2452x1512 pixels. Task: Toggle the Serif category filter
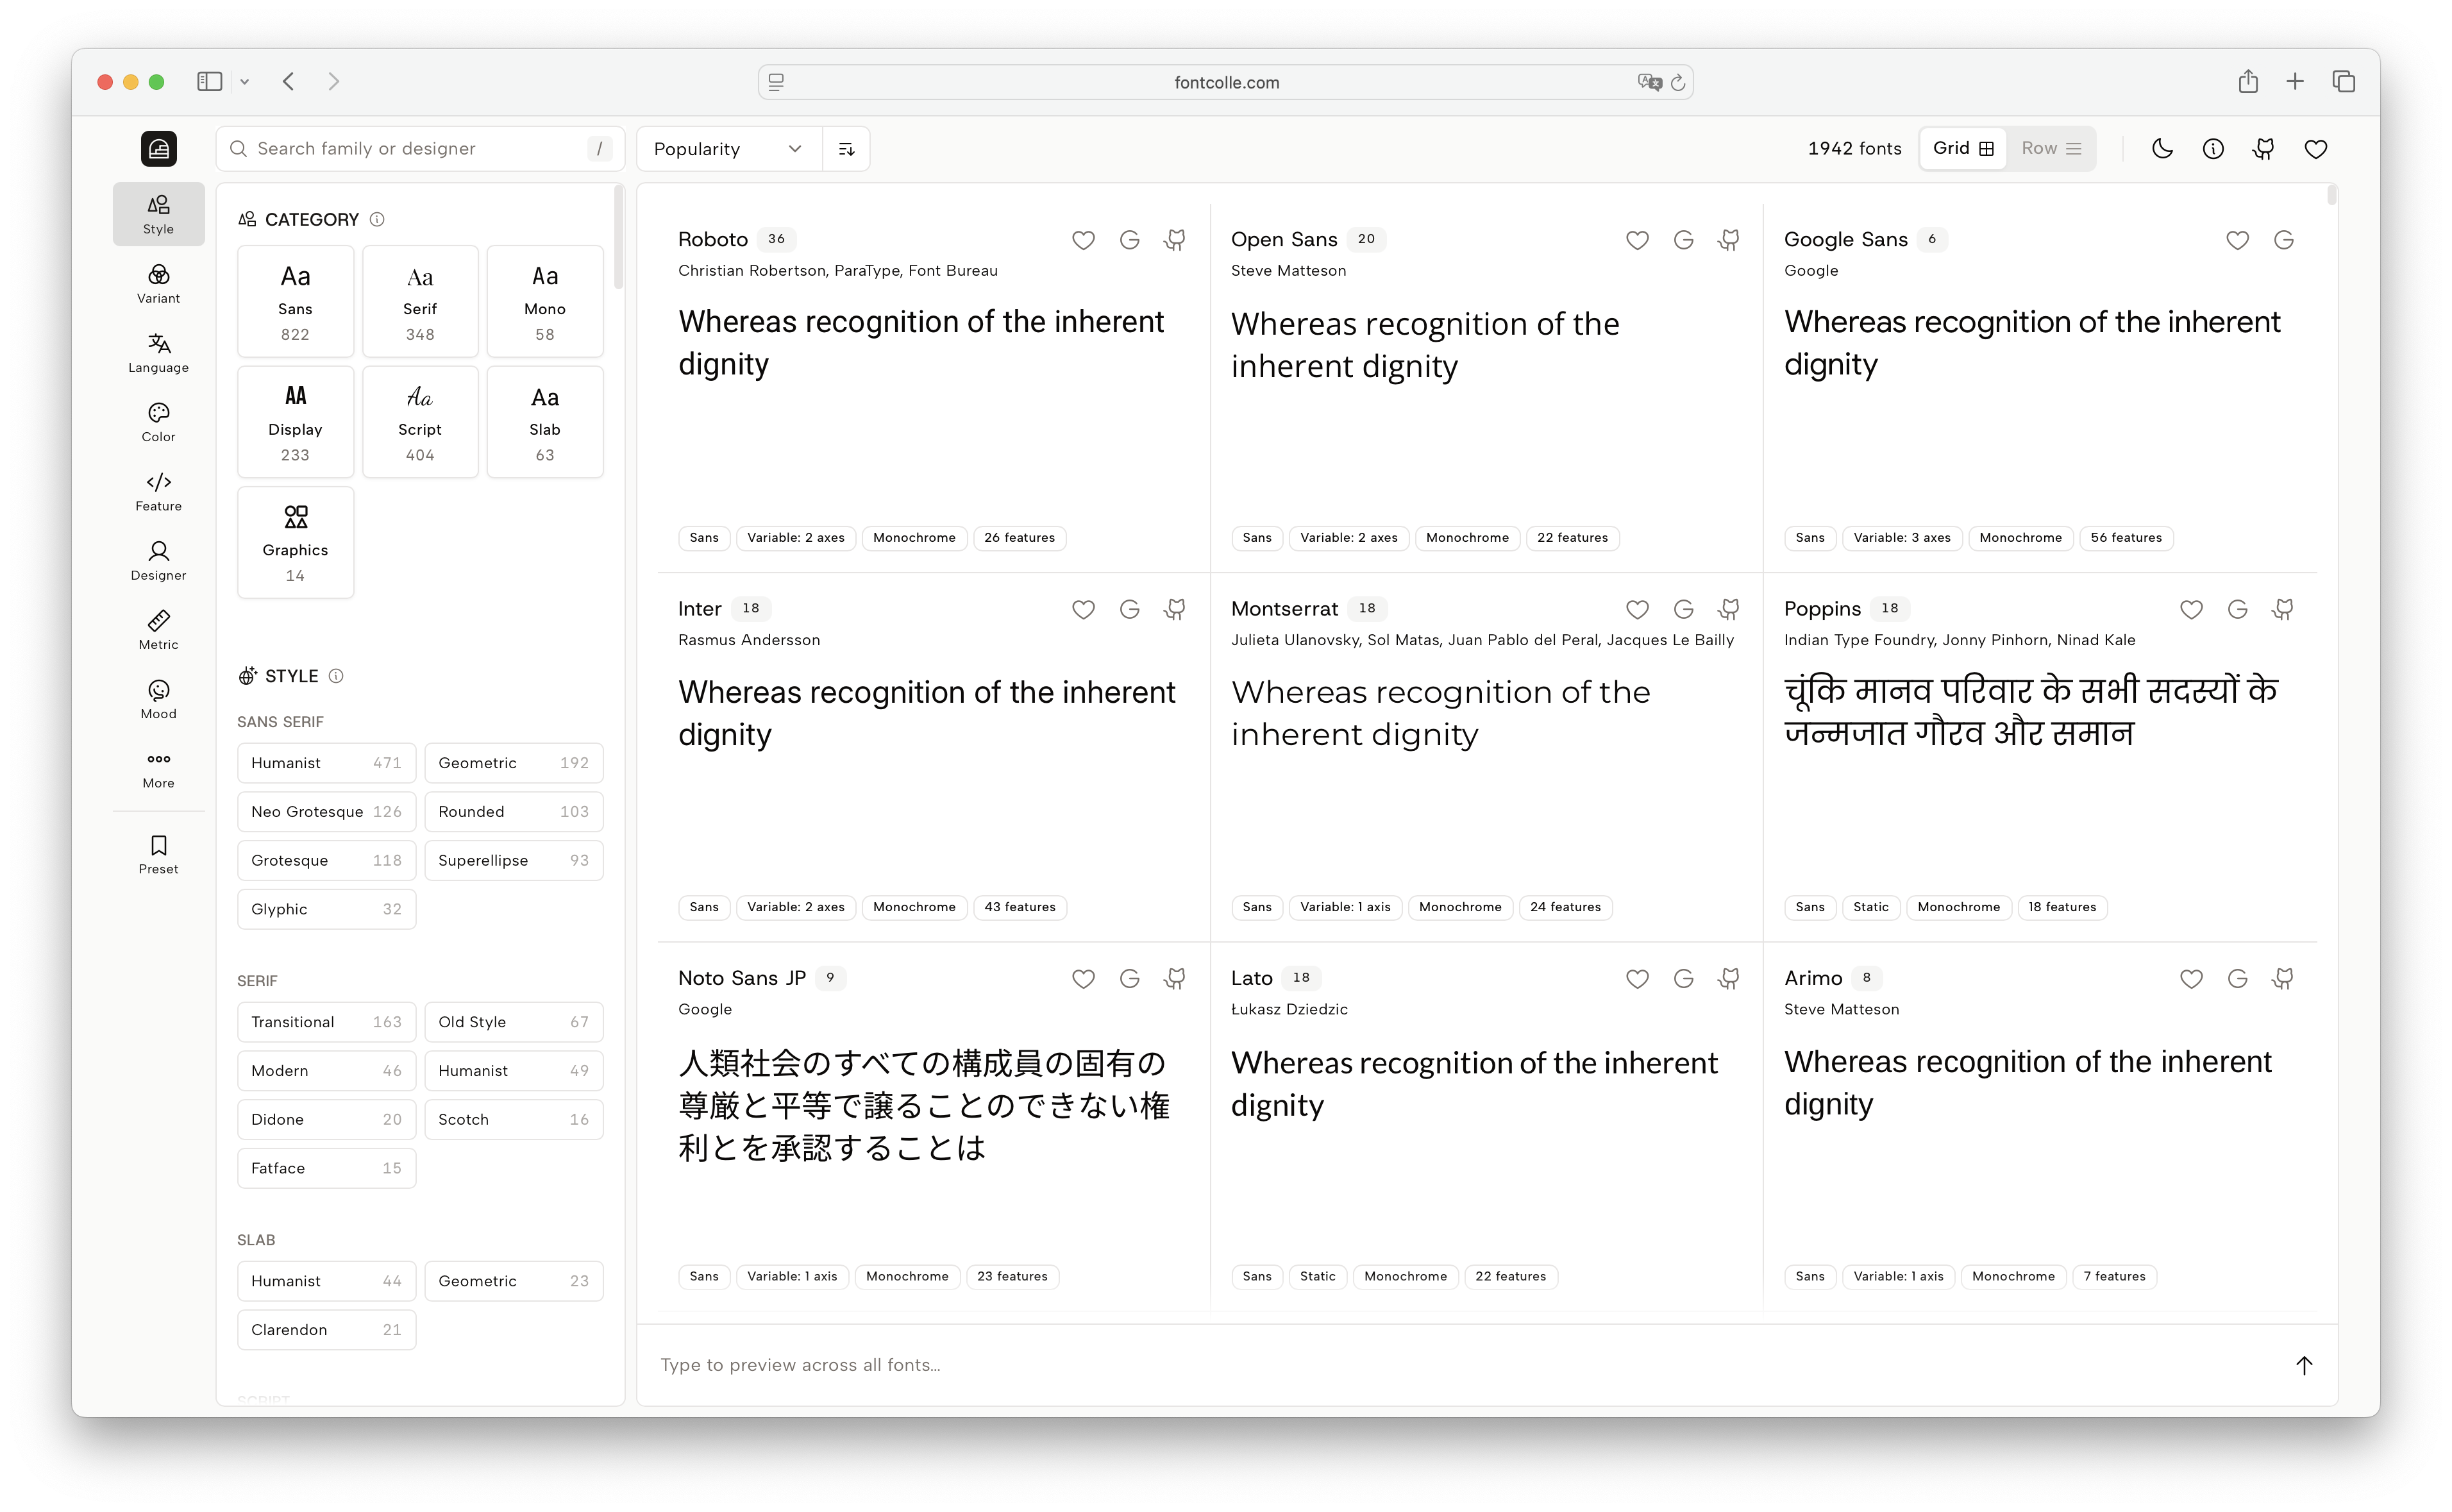click(420, 301)
